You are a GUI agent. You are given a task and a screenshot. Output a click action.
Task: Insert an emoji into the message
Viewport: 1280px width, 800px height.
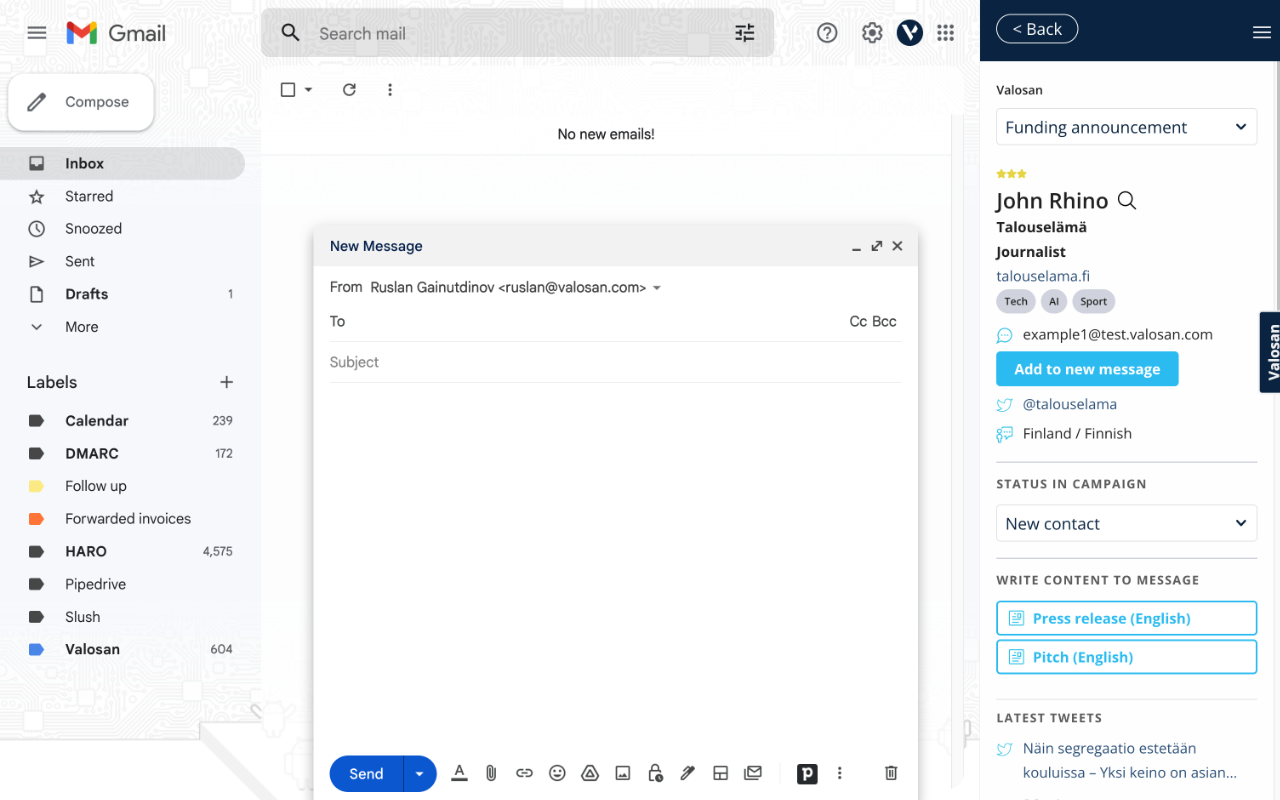(557, 773)
